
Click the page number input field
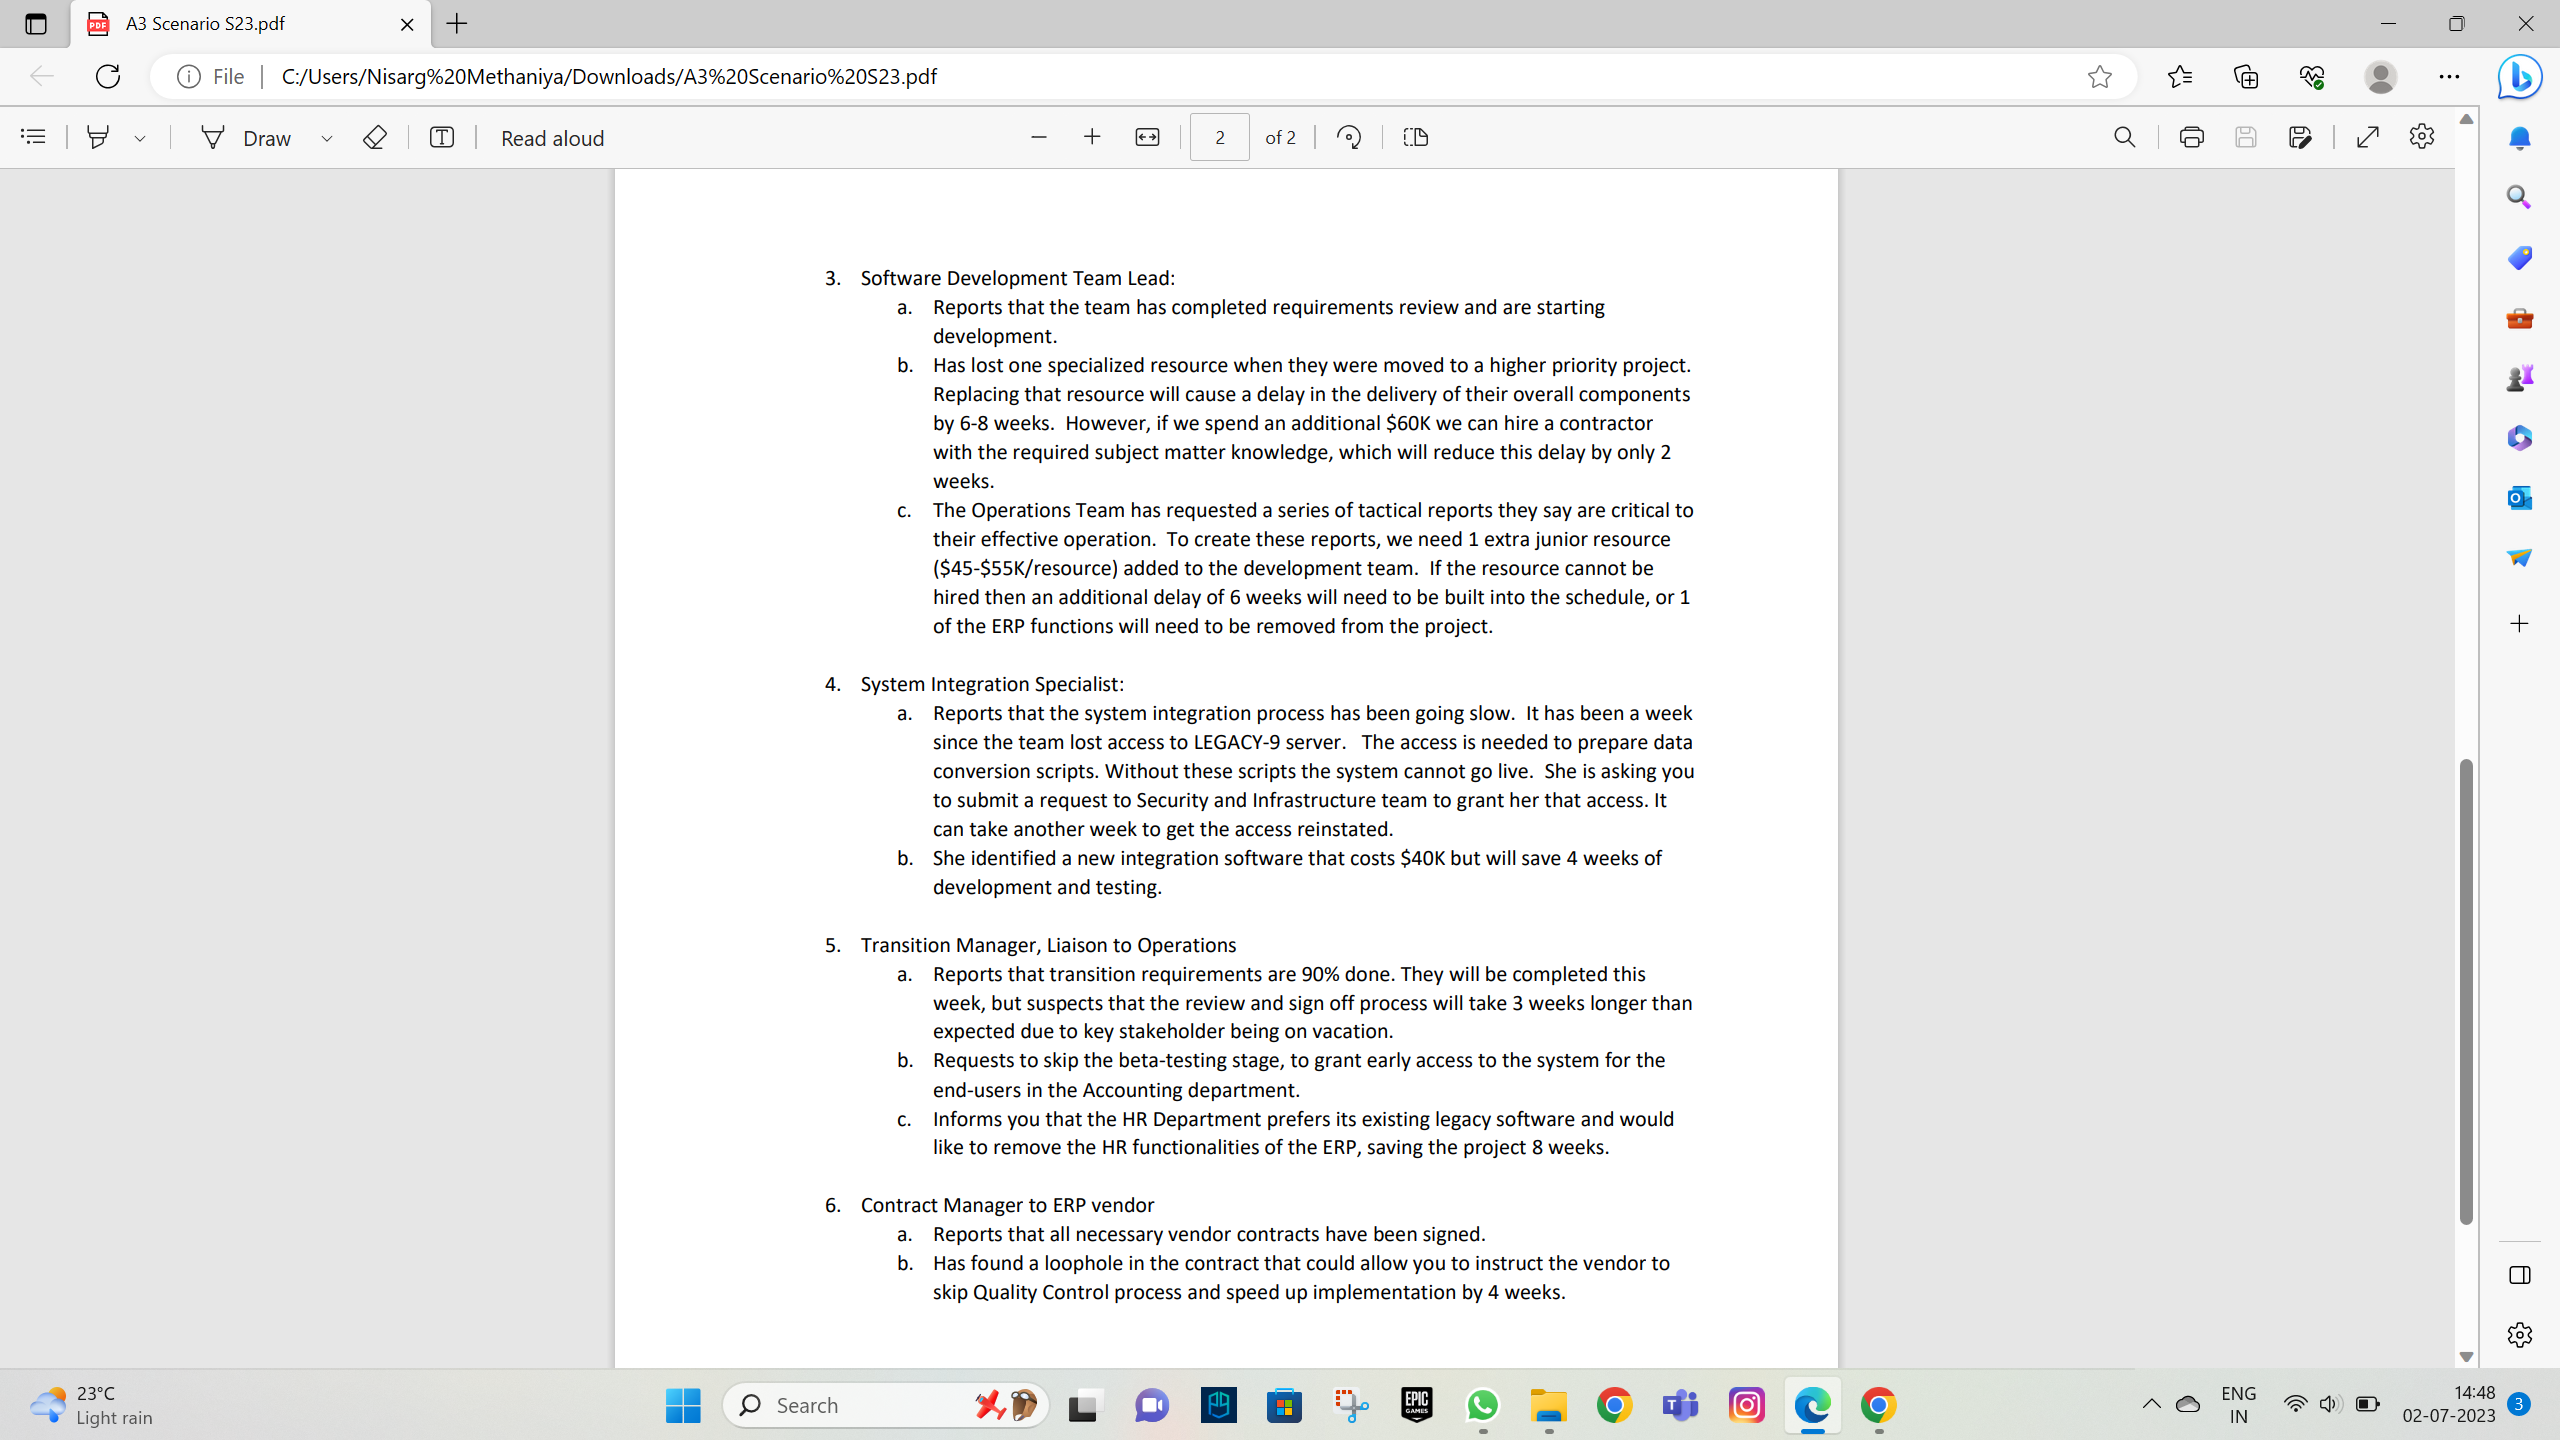(1219, 137)
